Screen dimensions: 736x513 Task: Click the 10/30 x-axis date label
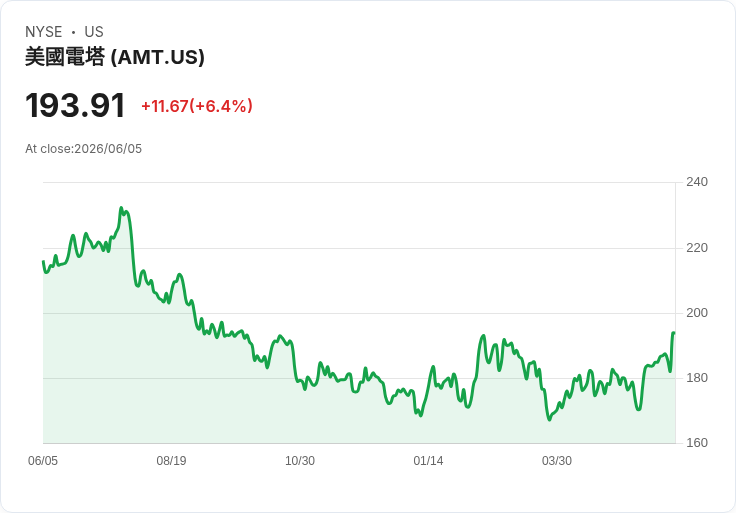point(300,461)
